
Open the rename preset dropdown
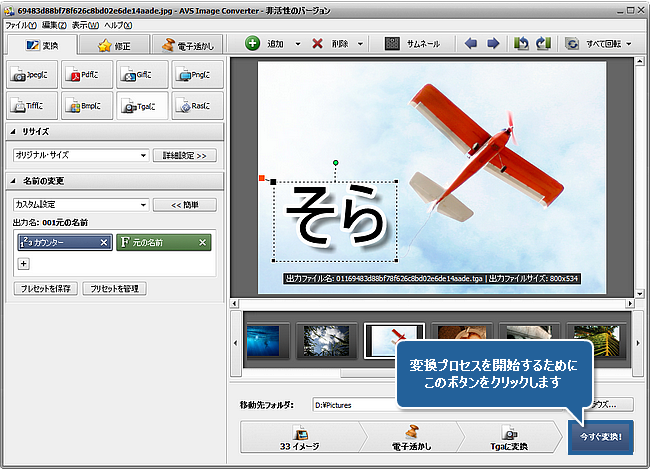point(143,205)
